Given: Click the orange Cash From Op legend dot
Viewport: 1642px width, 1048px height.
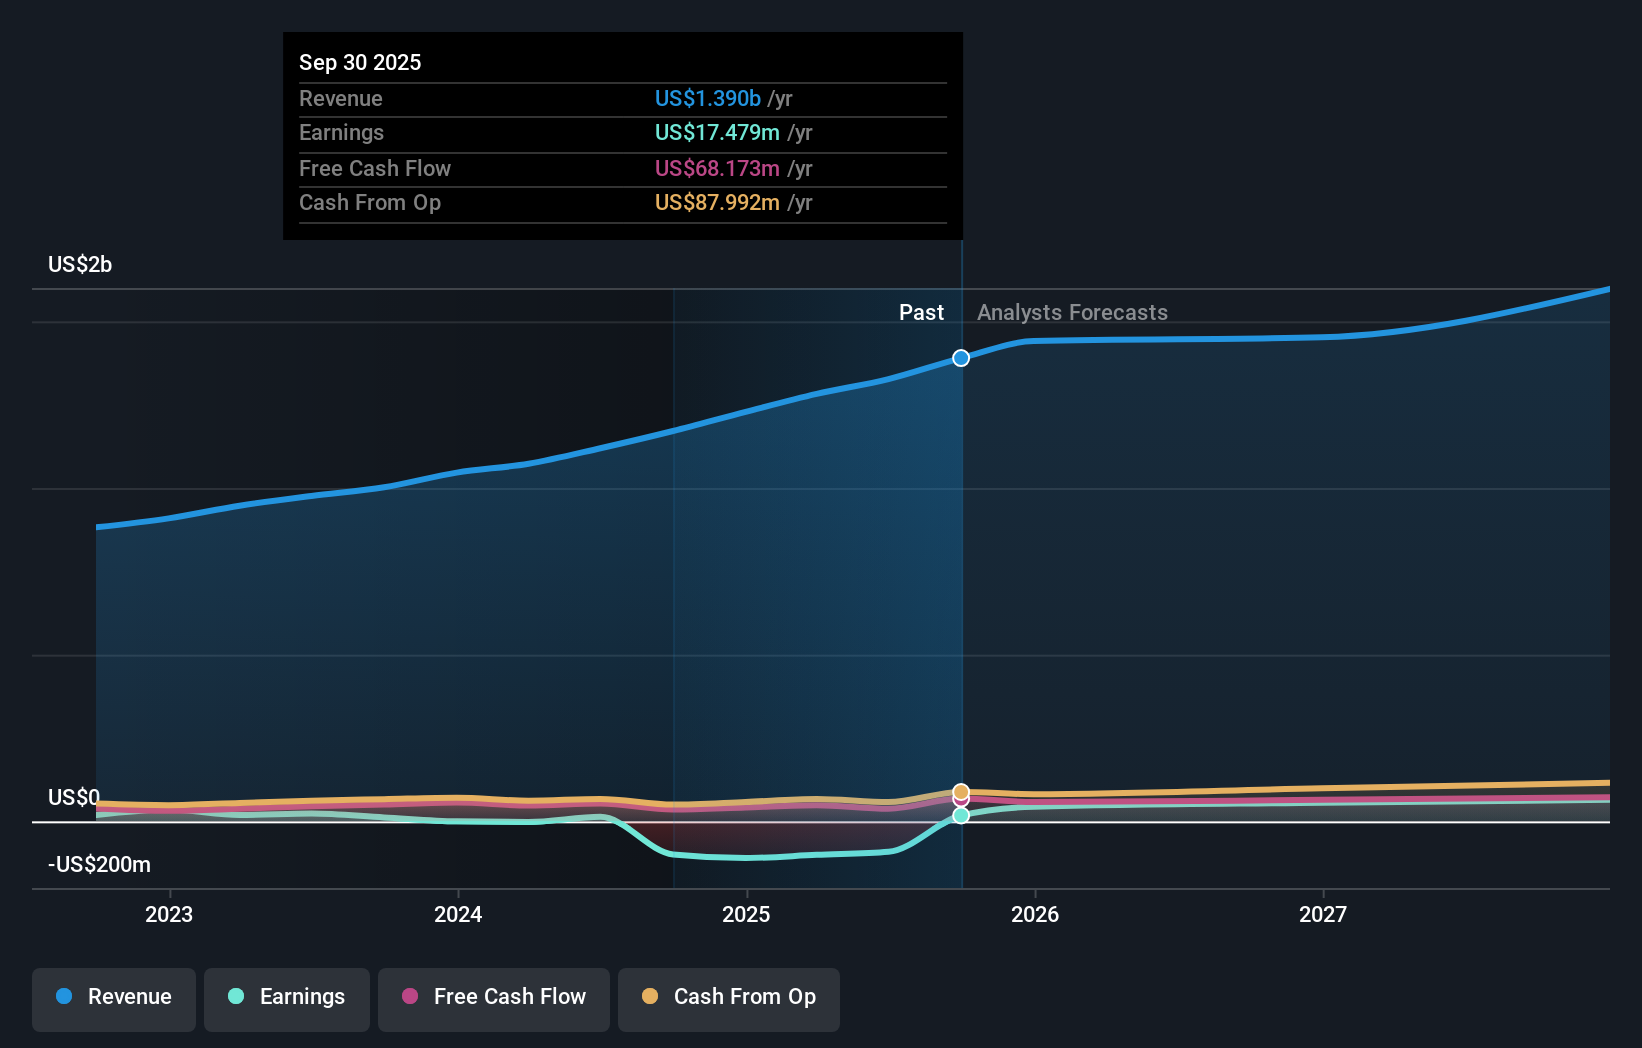Looking at the screenshot, I should click(x=650, y=997).
